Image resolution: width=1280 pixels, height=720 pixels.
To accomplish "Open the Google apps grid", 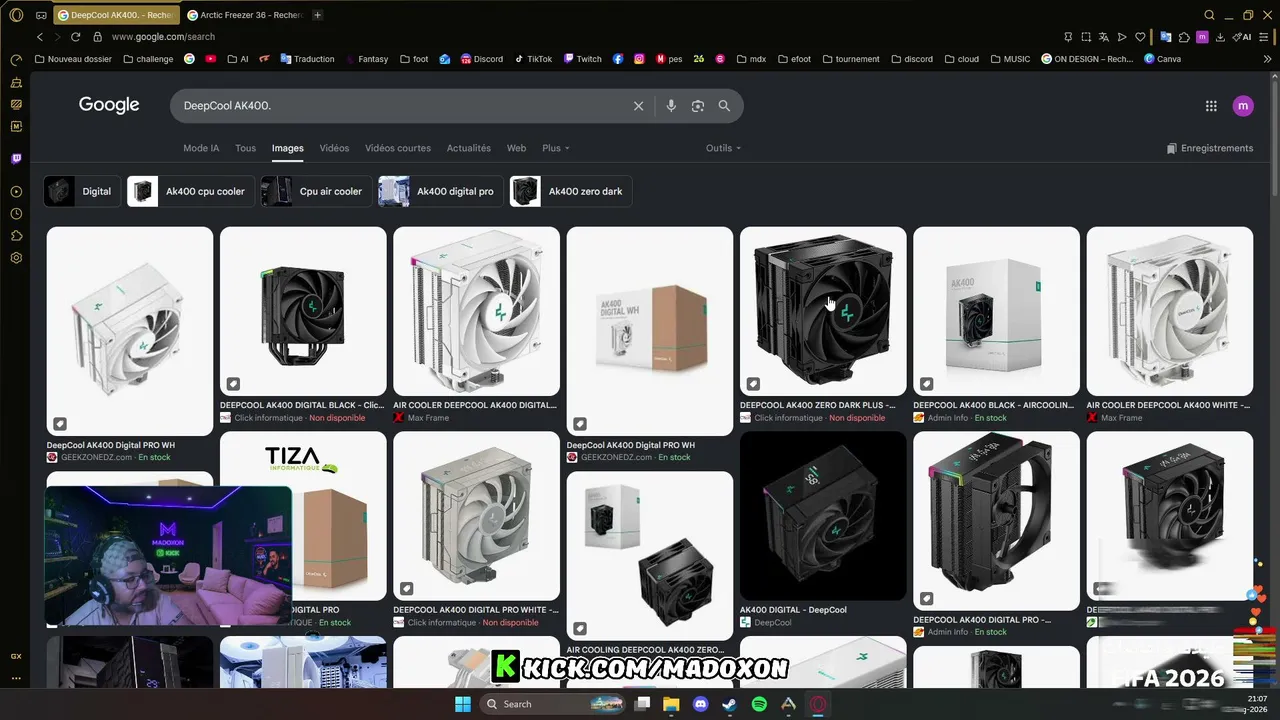I will click(x=1211, y=106).
